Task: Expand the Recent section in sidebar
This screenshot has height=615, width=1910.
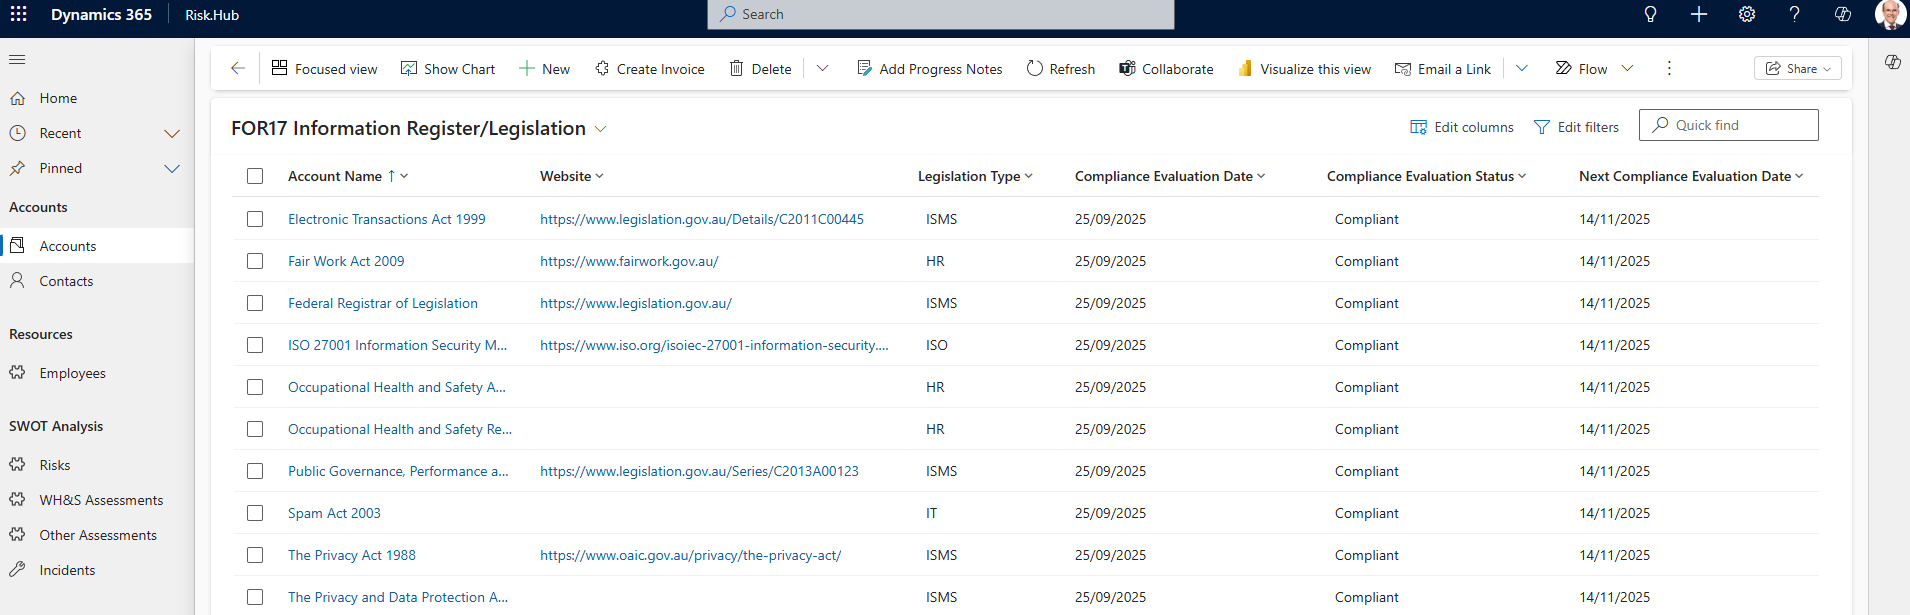Action: pos(171,133)
